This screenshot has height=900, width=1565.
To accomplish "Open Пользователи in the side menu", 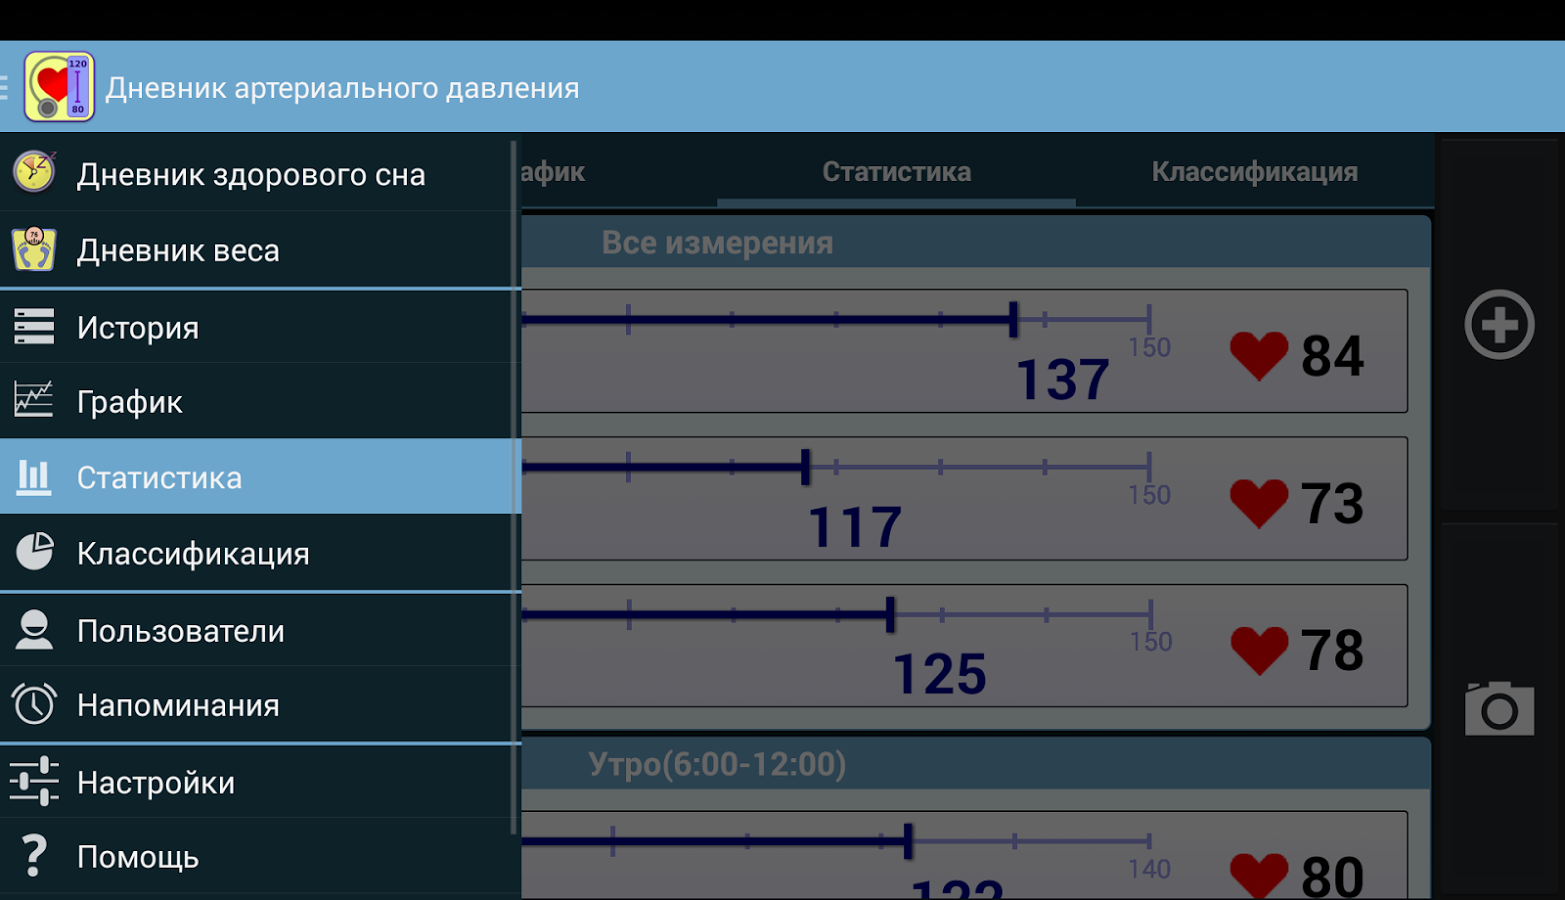I will click(260, 630).
